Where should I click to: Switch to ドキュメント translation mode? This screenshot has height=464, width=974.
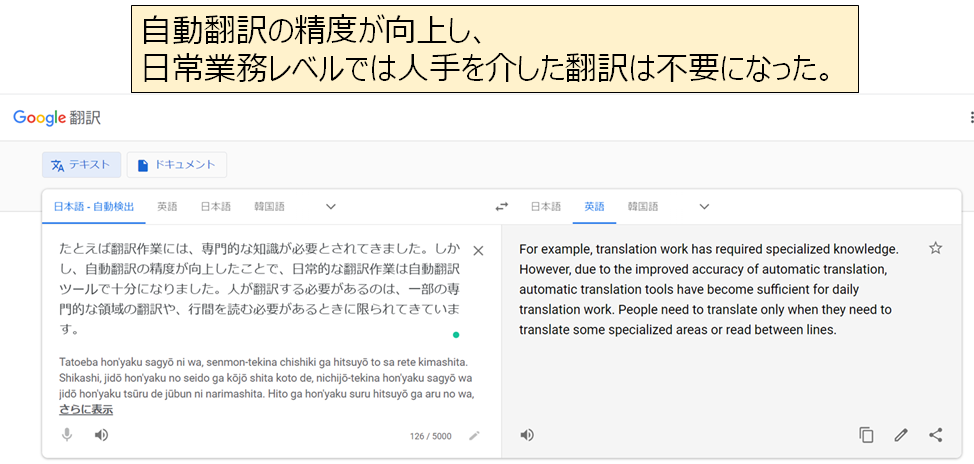coord(177,165)
